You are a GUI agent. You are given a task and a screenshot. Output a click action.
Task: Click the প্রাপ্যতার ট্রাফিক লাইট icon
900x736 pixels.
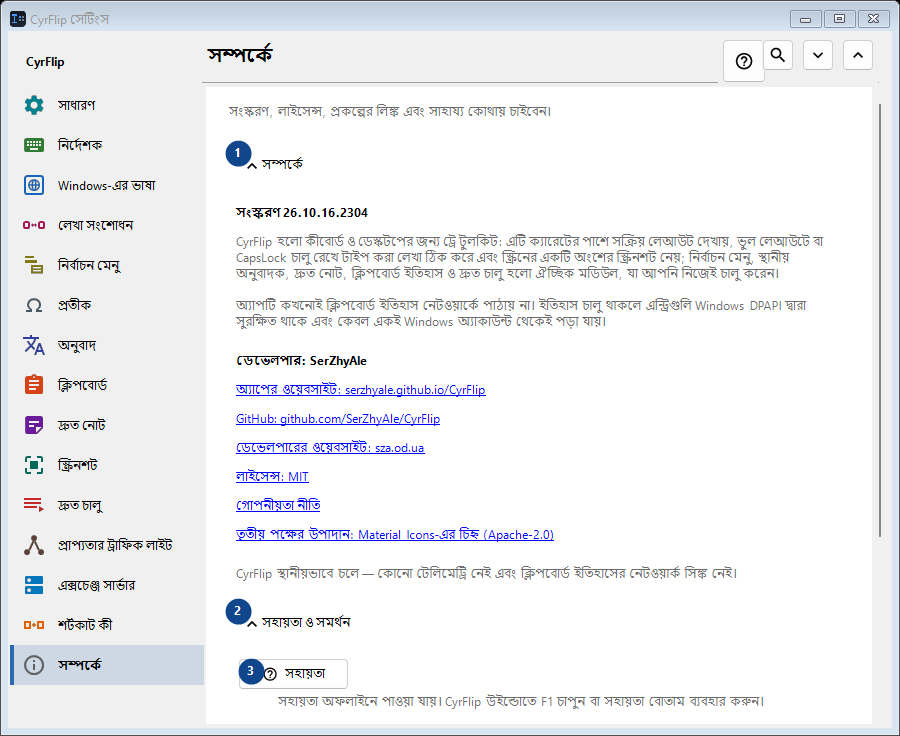pos(34,545)
